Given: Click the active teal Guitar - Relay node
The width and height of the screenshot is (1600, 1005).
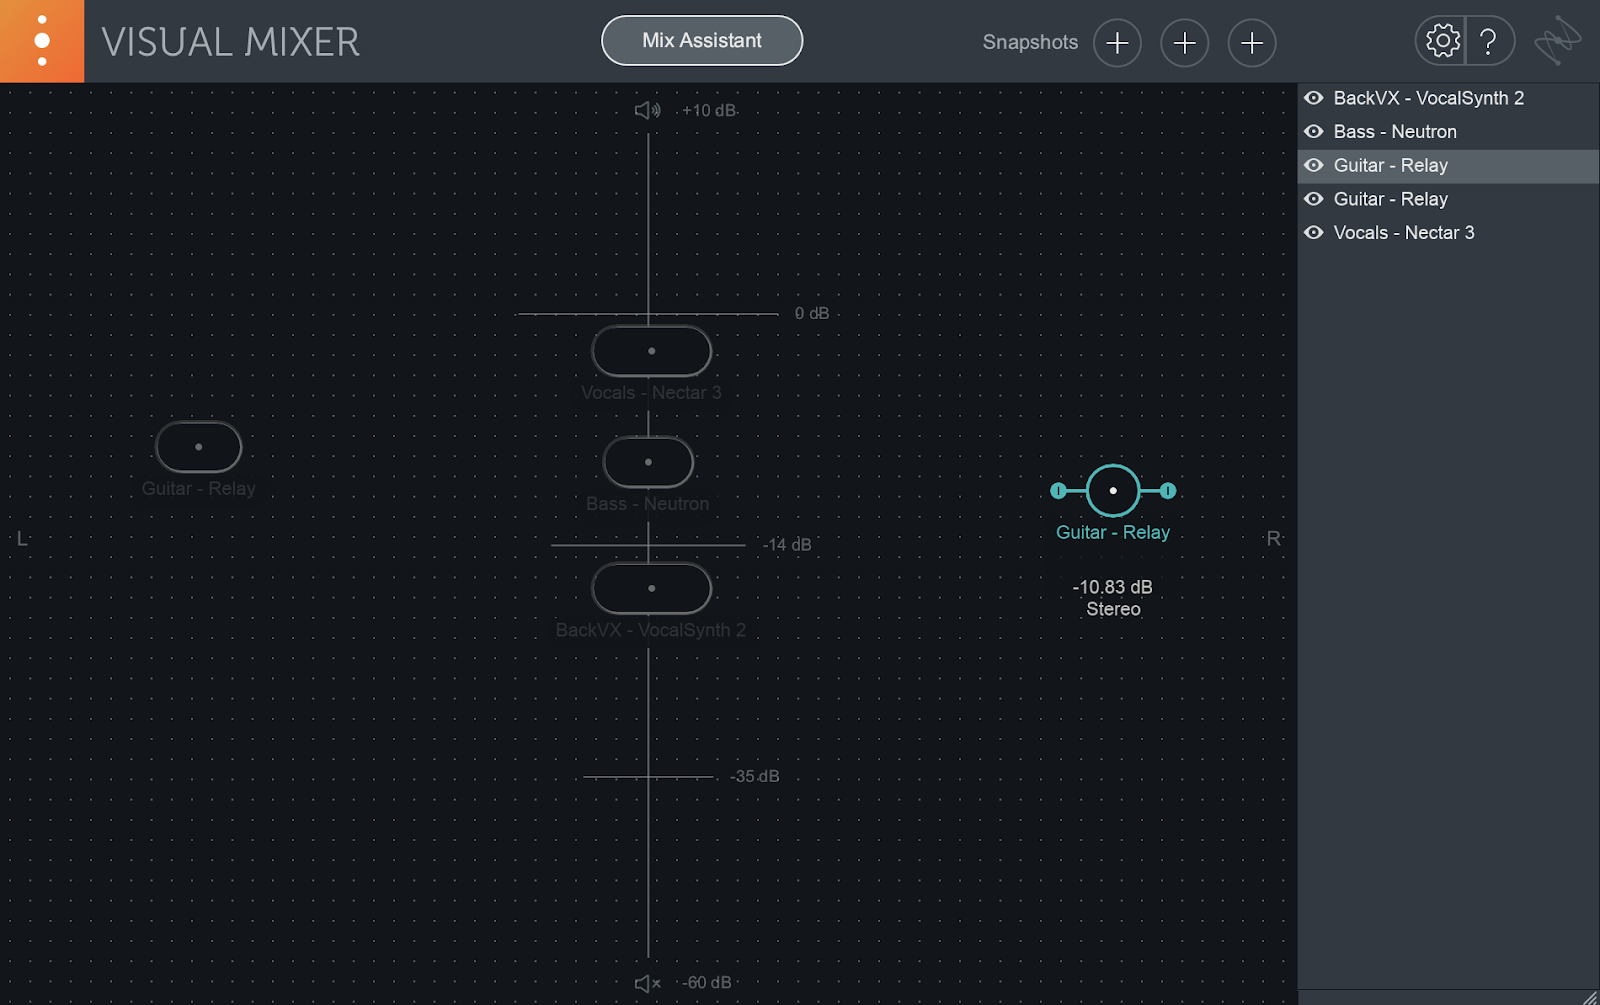Looking at the screenshot, I should click(x=1113, y=491).
